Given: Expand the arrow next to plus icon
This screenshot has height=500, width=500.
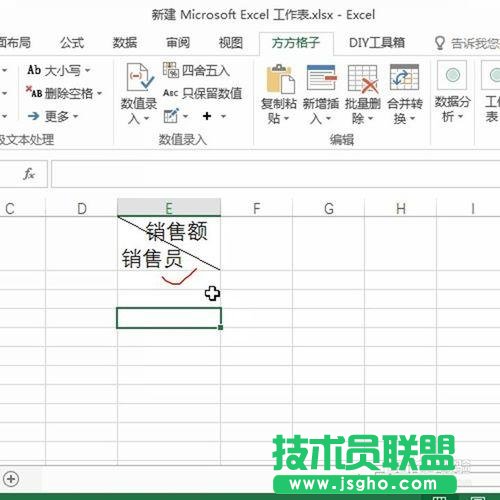Looking at the screenshot, I should point(223,116).
